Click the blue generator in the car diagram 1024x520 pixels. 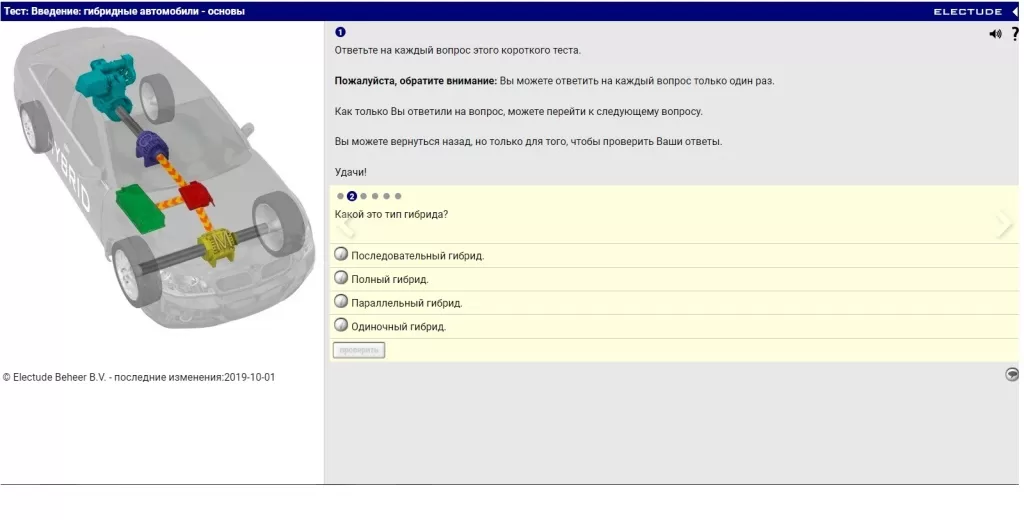pyautogui.click(x=154, y=146)
